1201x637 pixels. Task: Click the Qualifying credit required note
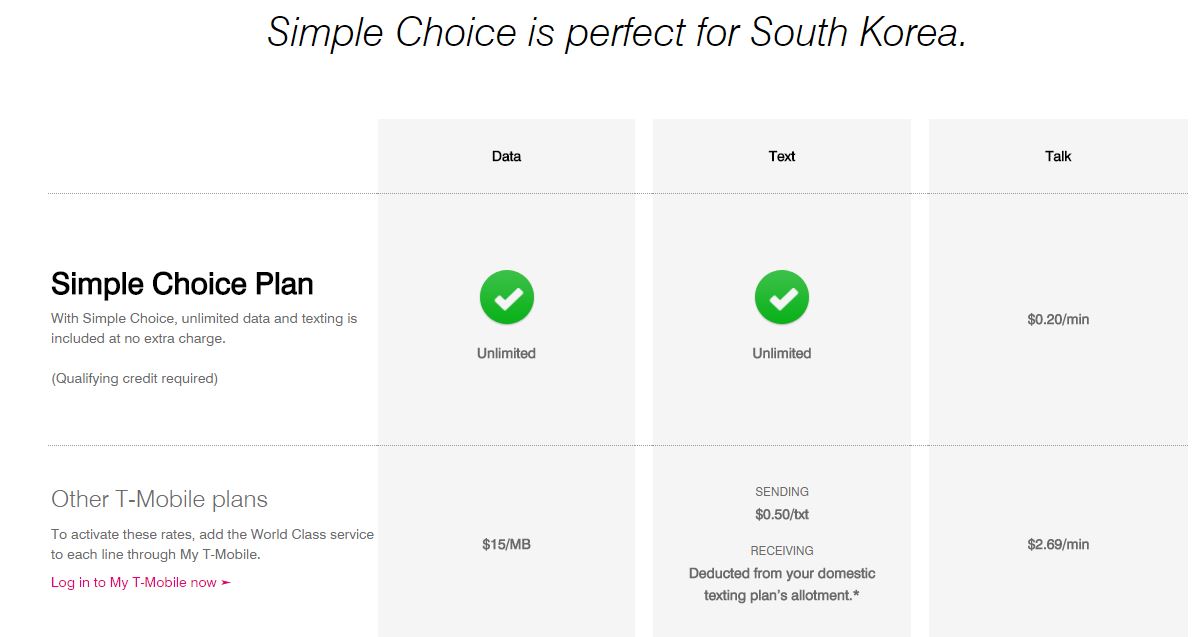134,378
